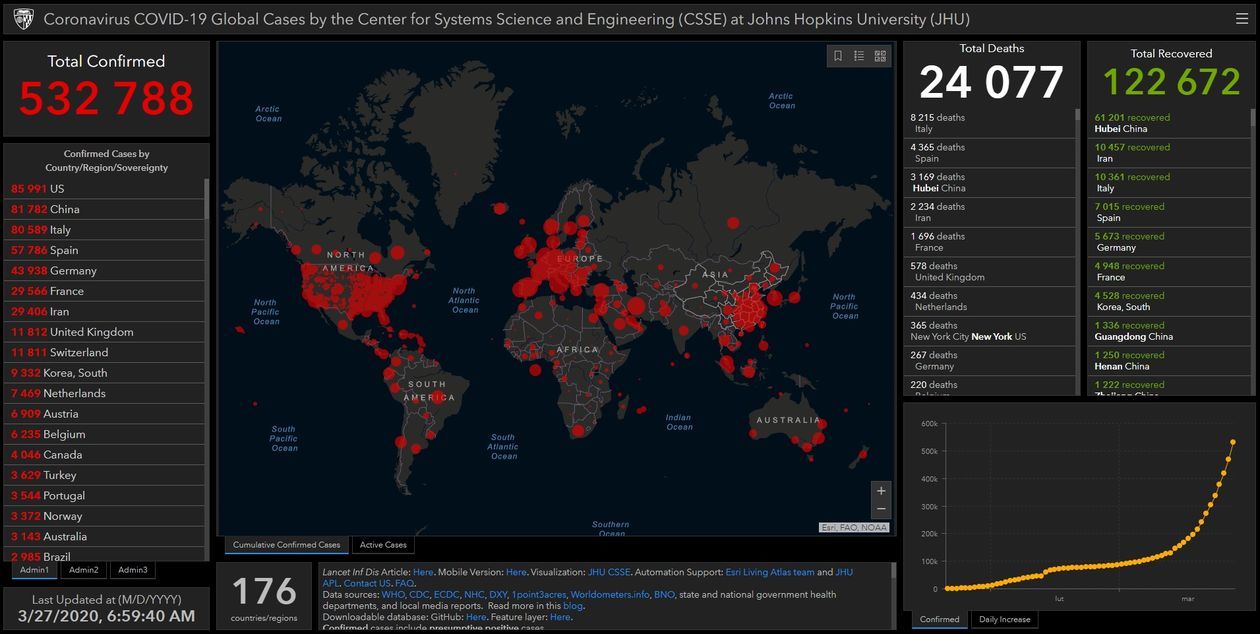
Task: Open the Worldometers.info data source link
Action: click(609, 594)
